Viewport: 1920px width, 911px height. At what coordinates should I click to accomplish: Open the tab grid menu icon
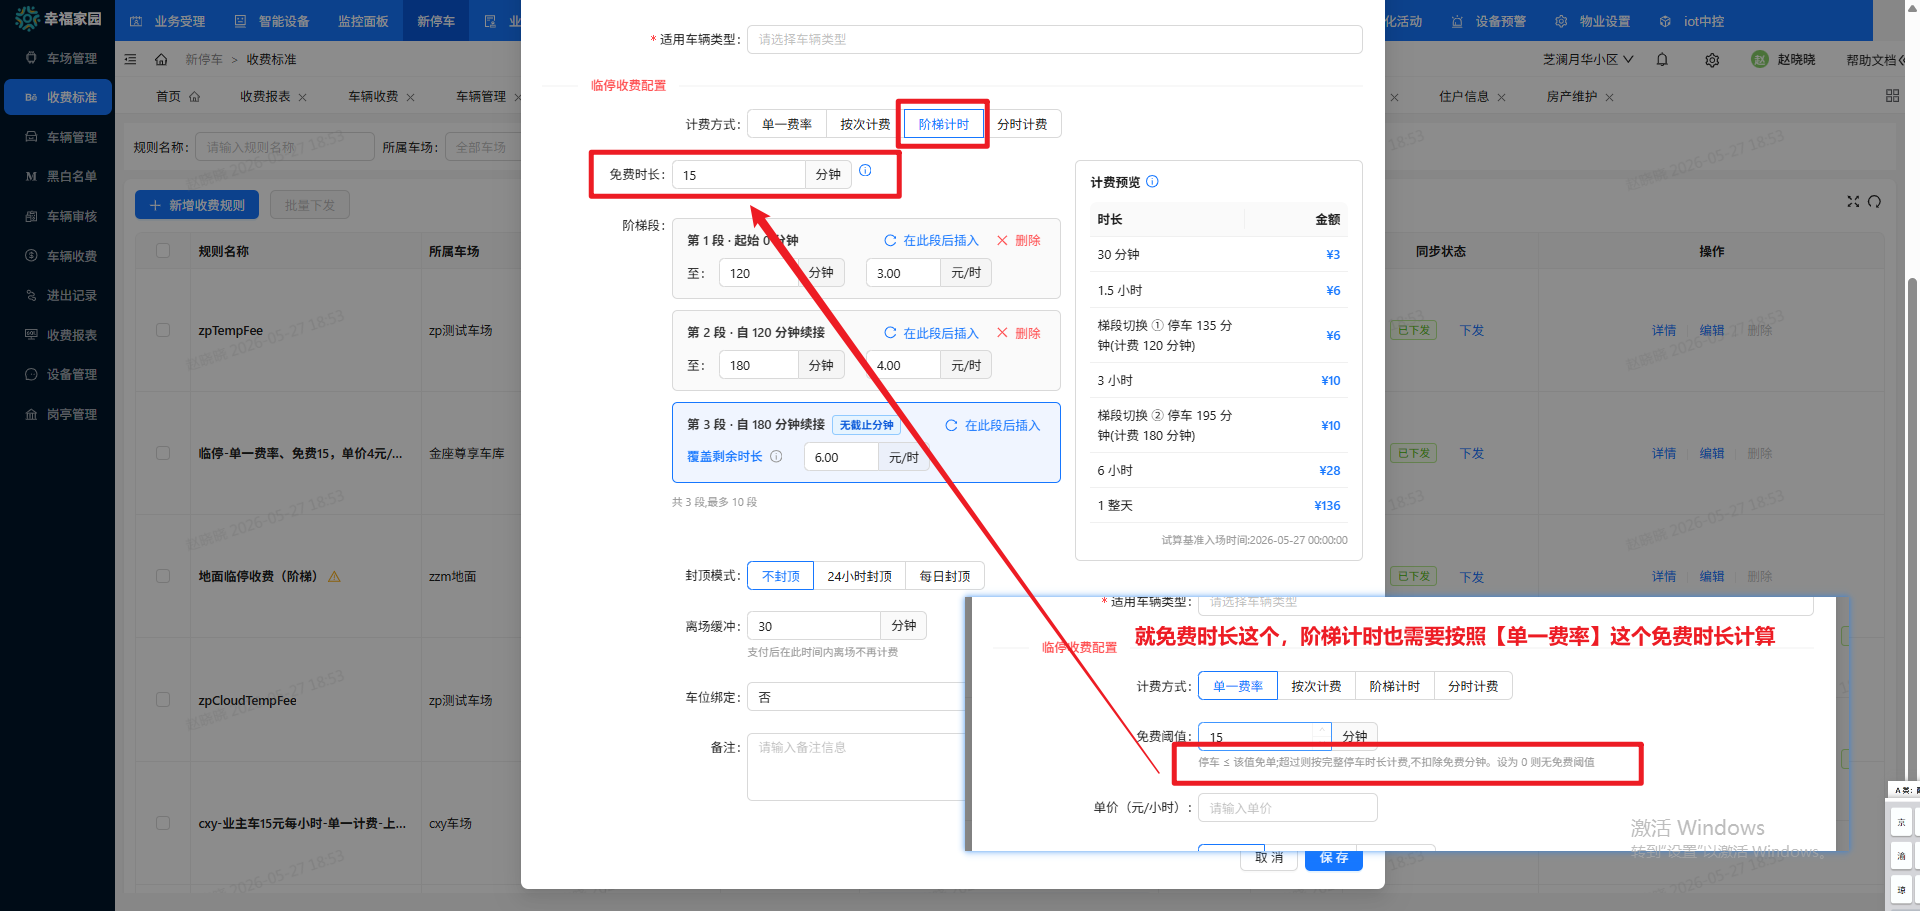[x=1892, y=96]
